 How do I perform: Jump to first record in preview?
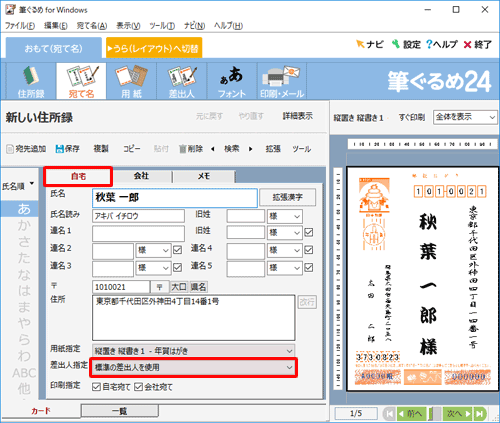pyautogui.click(x=389, y=414)
